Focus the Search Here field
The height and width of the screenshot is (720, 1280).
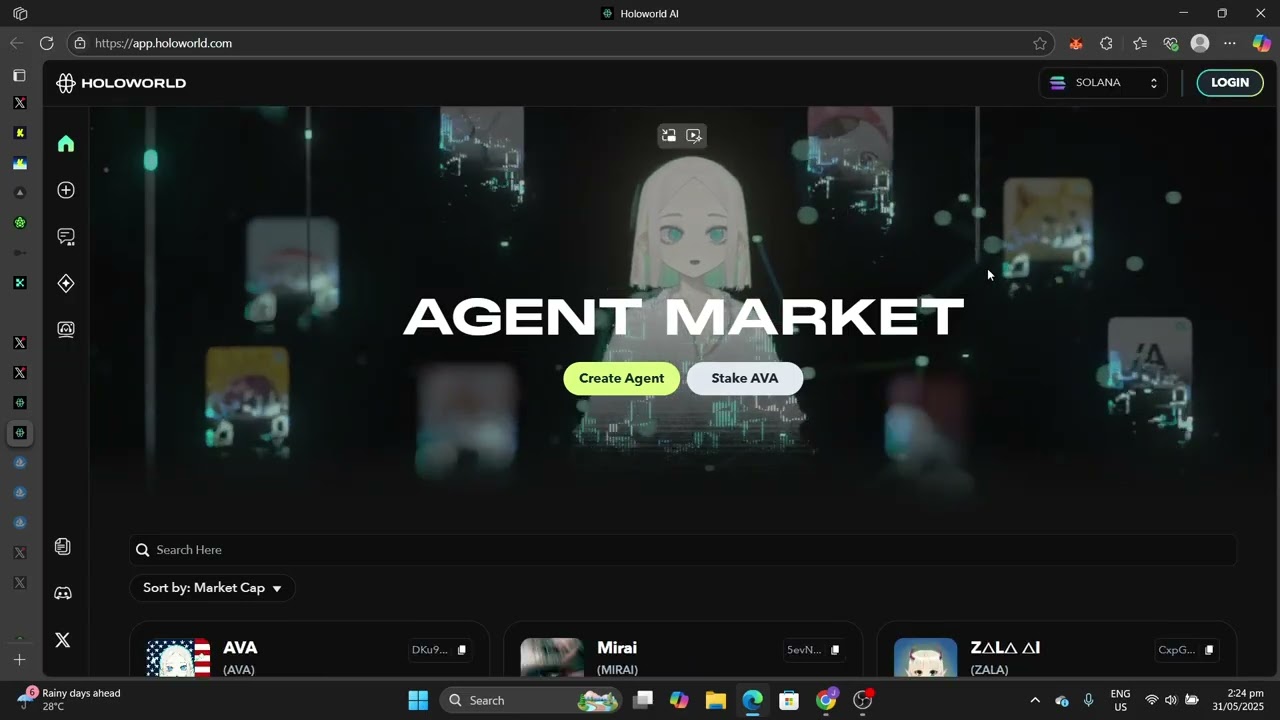(683, 550)
